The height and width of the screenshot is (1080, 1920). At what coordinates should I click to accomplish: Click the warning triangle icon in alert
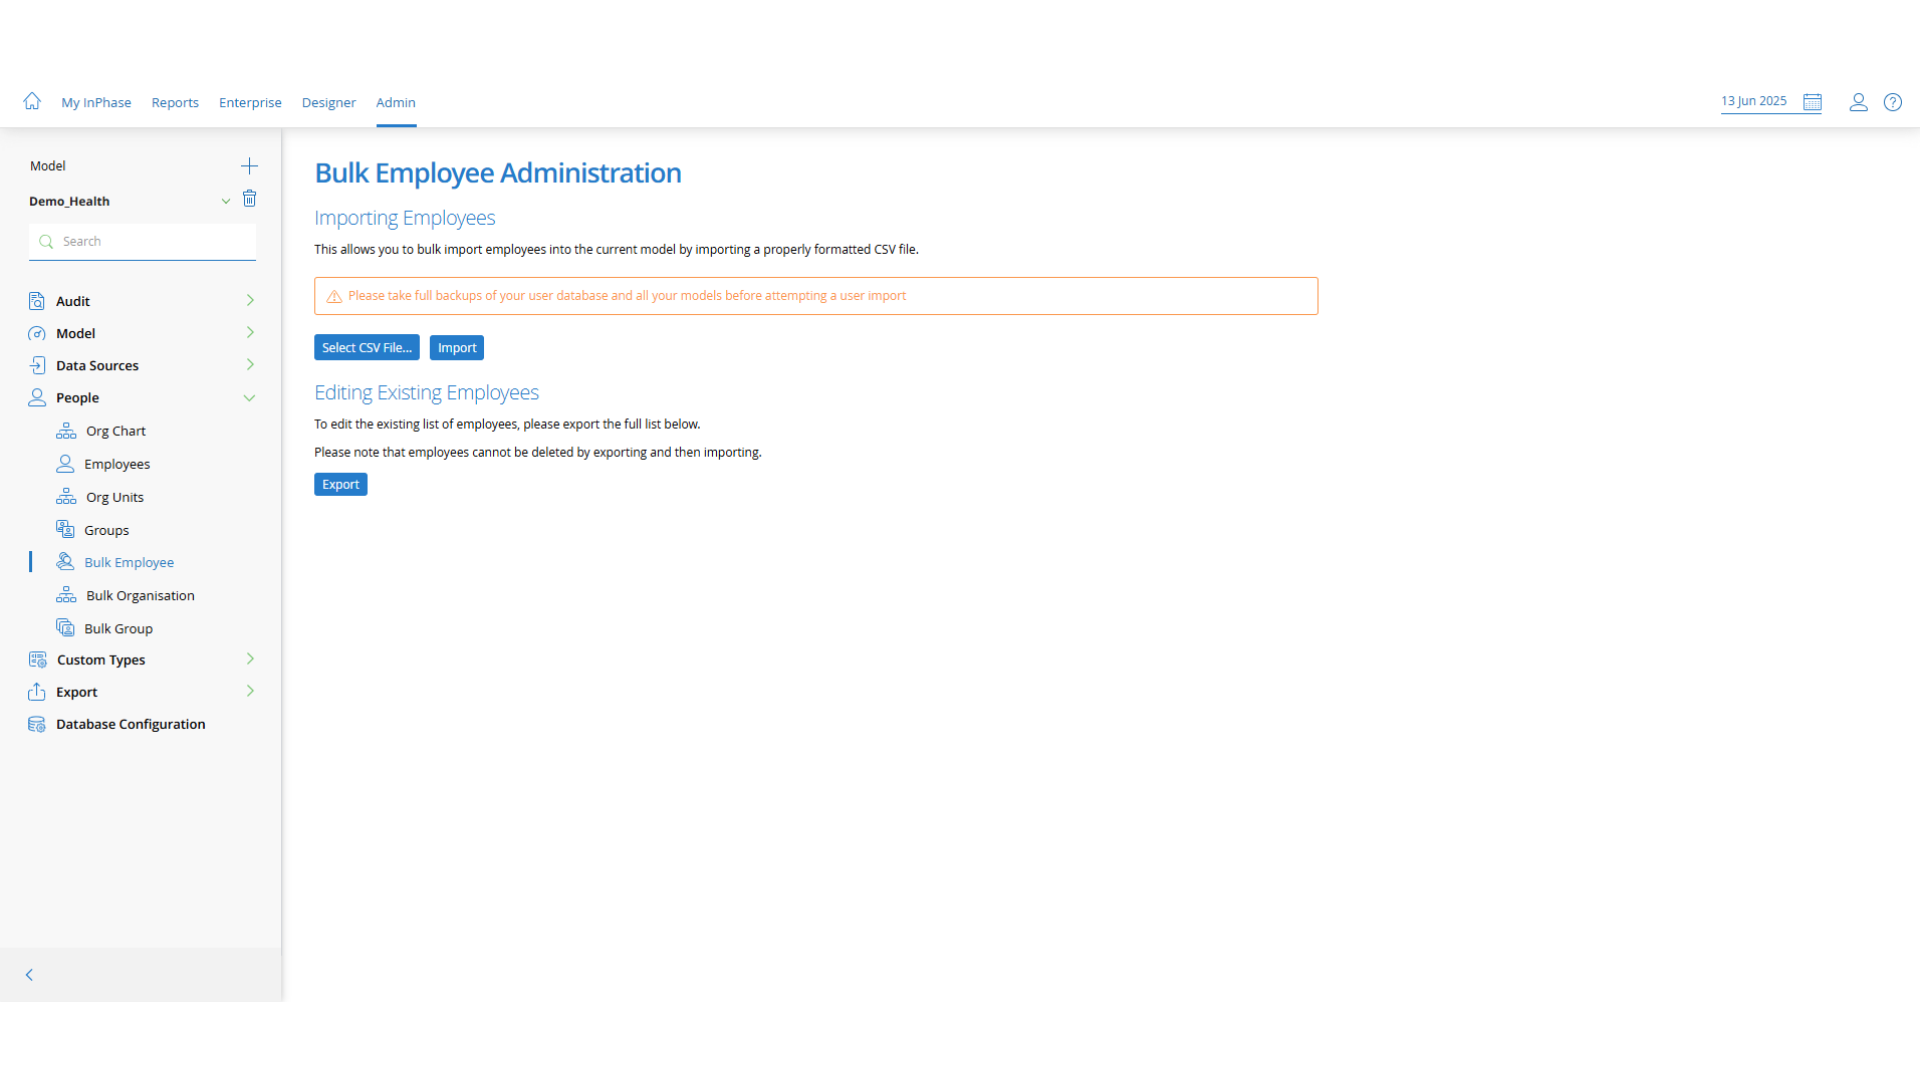[x=334, y=296]
